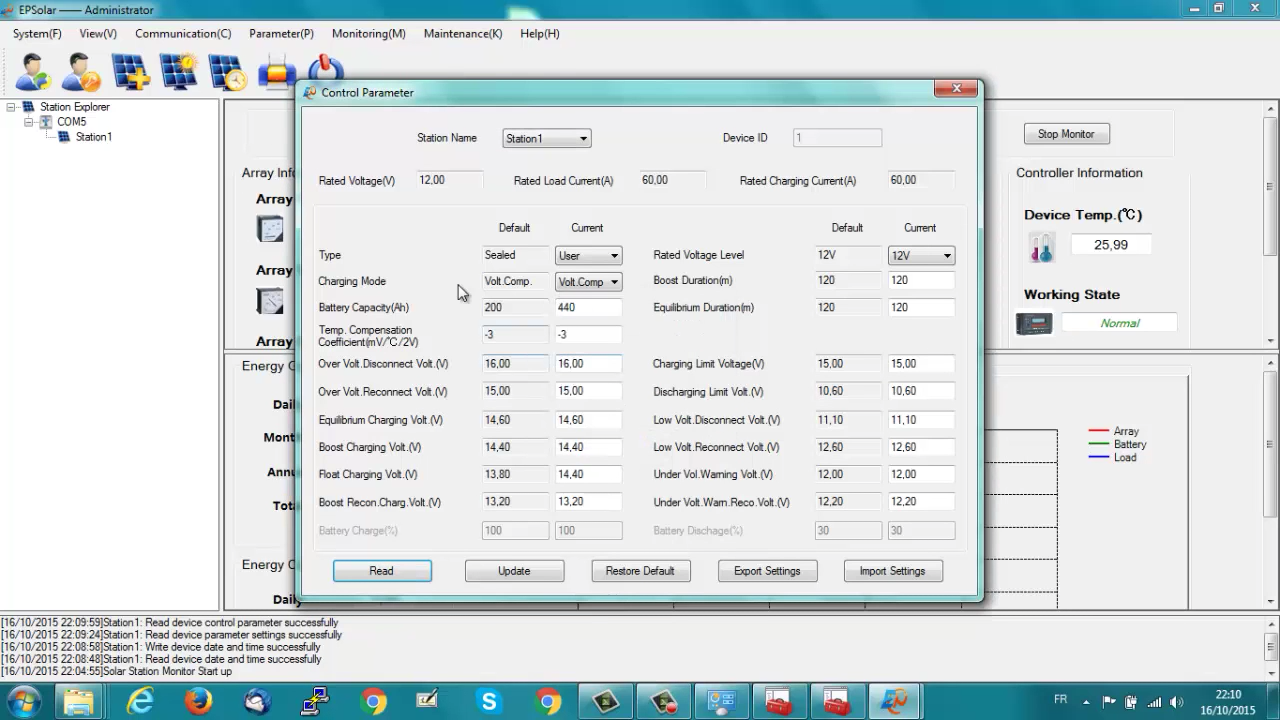
Task: Click the user with globe toolbar icon
Action: 32,72
